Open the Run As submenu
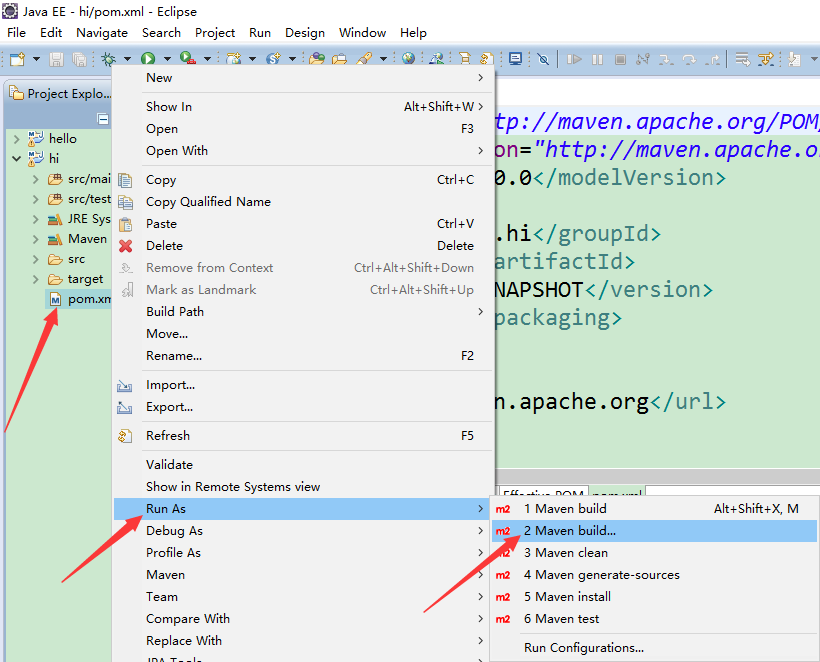820x662 pixels. (x=304, y=509)
